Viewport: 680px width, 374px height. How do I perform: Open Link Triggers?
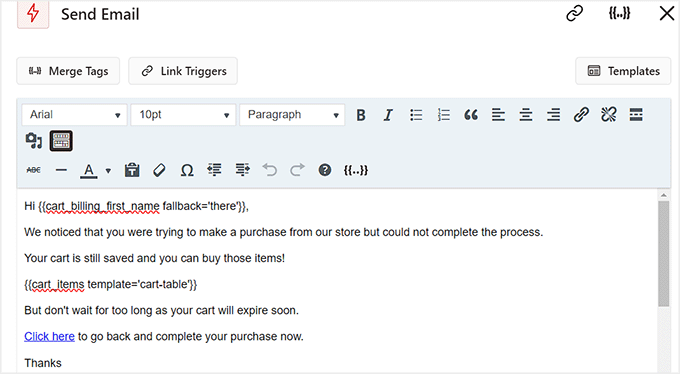click(183, 71)
